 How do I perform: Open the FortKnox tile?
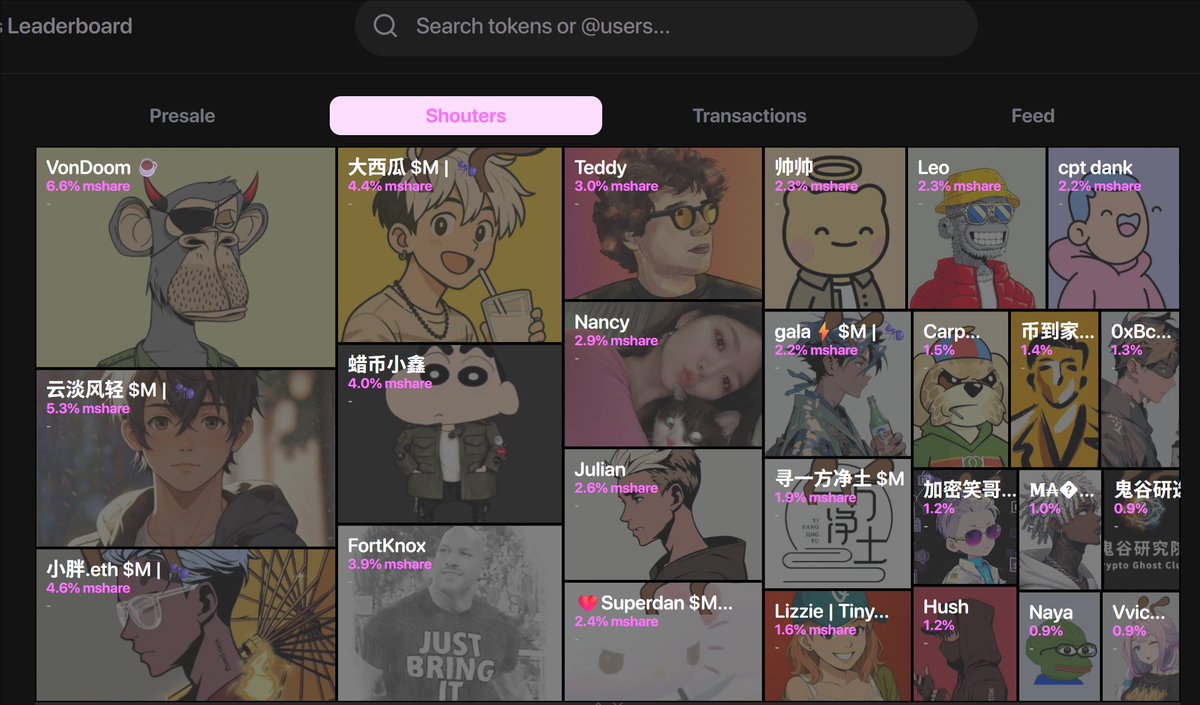[450, 613]
